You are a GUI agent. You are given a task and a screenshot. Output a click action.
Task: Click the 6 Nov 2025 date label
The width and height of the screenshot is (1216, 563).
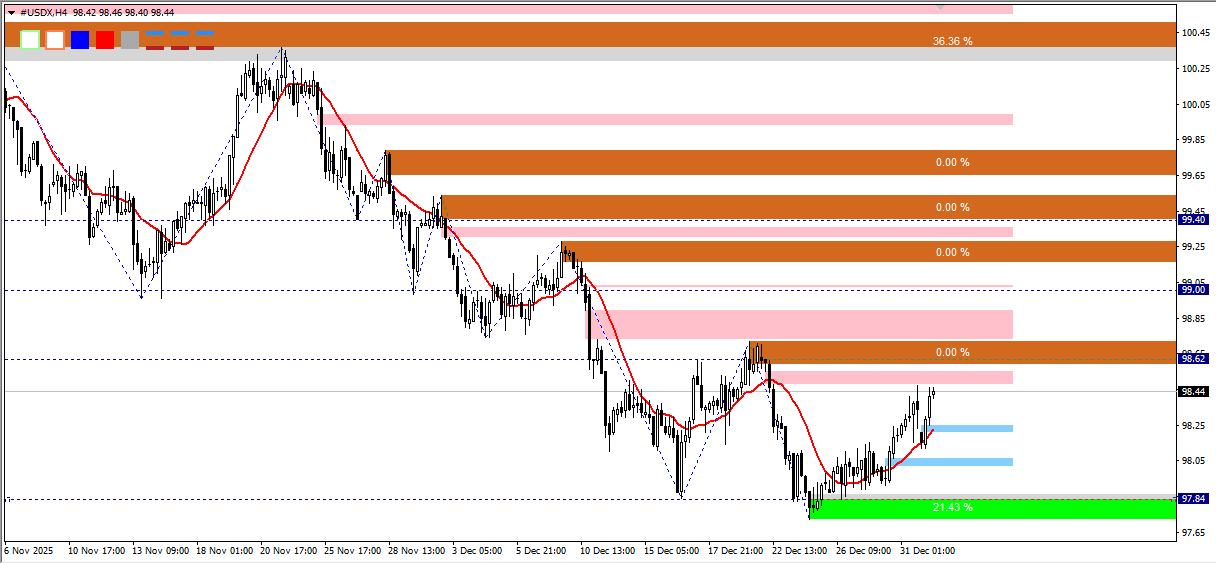[x=28, y=550]
